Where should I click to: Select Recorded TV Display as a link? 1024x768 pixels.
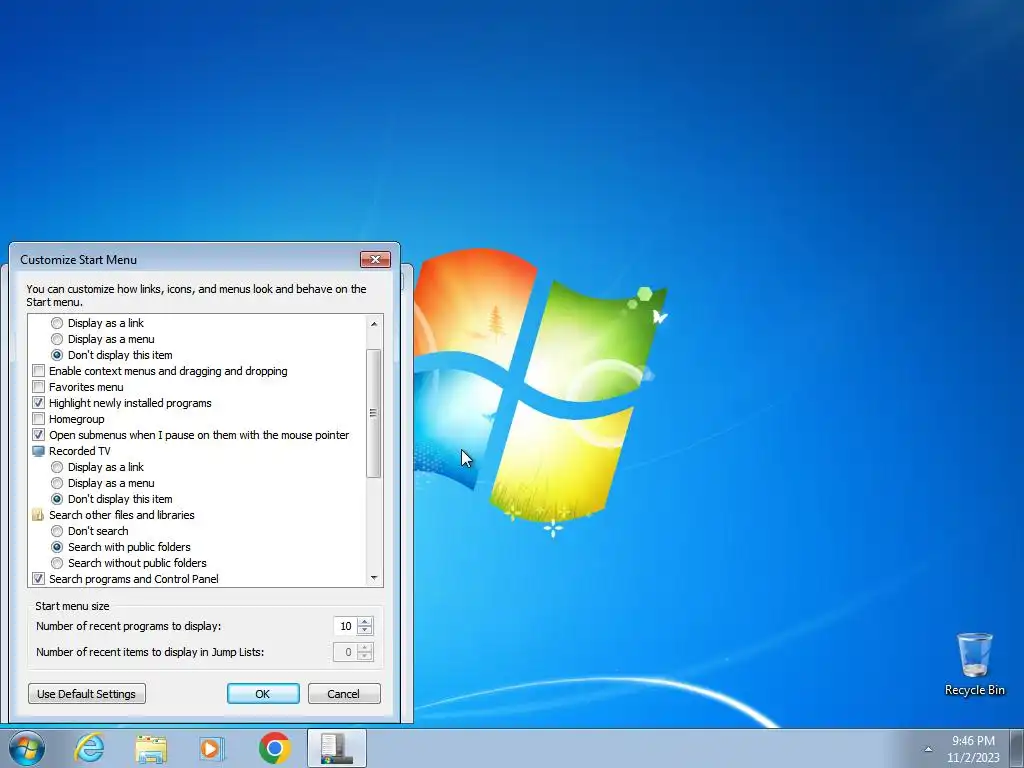[x=57, y=467]
